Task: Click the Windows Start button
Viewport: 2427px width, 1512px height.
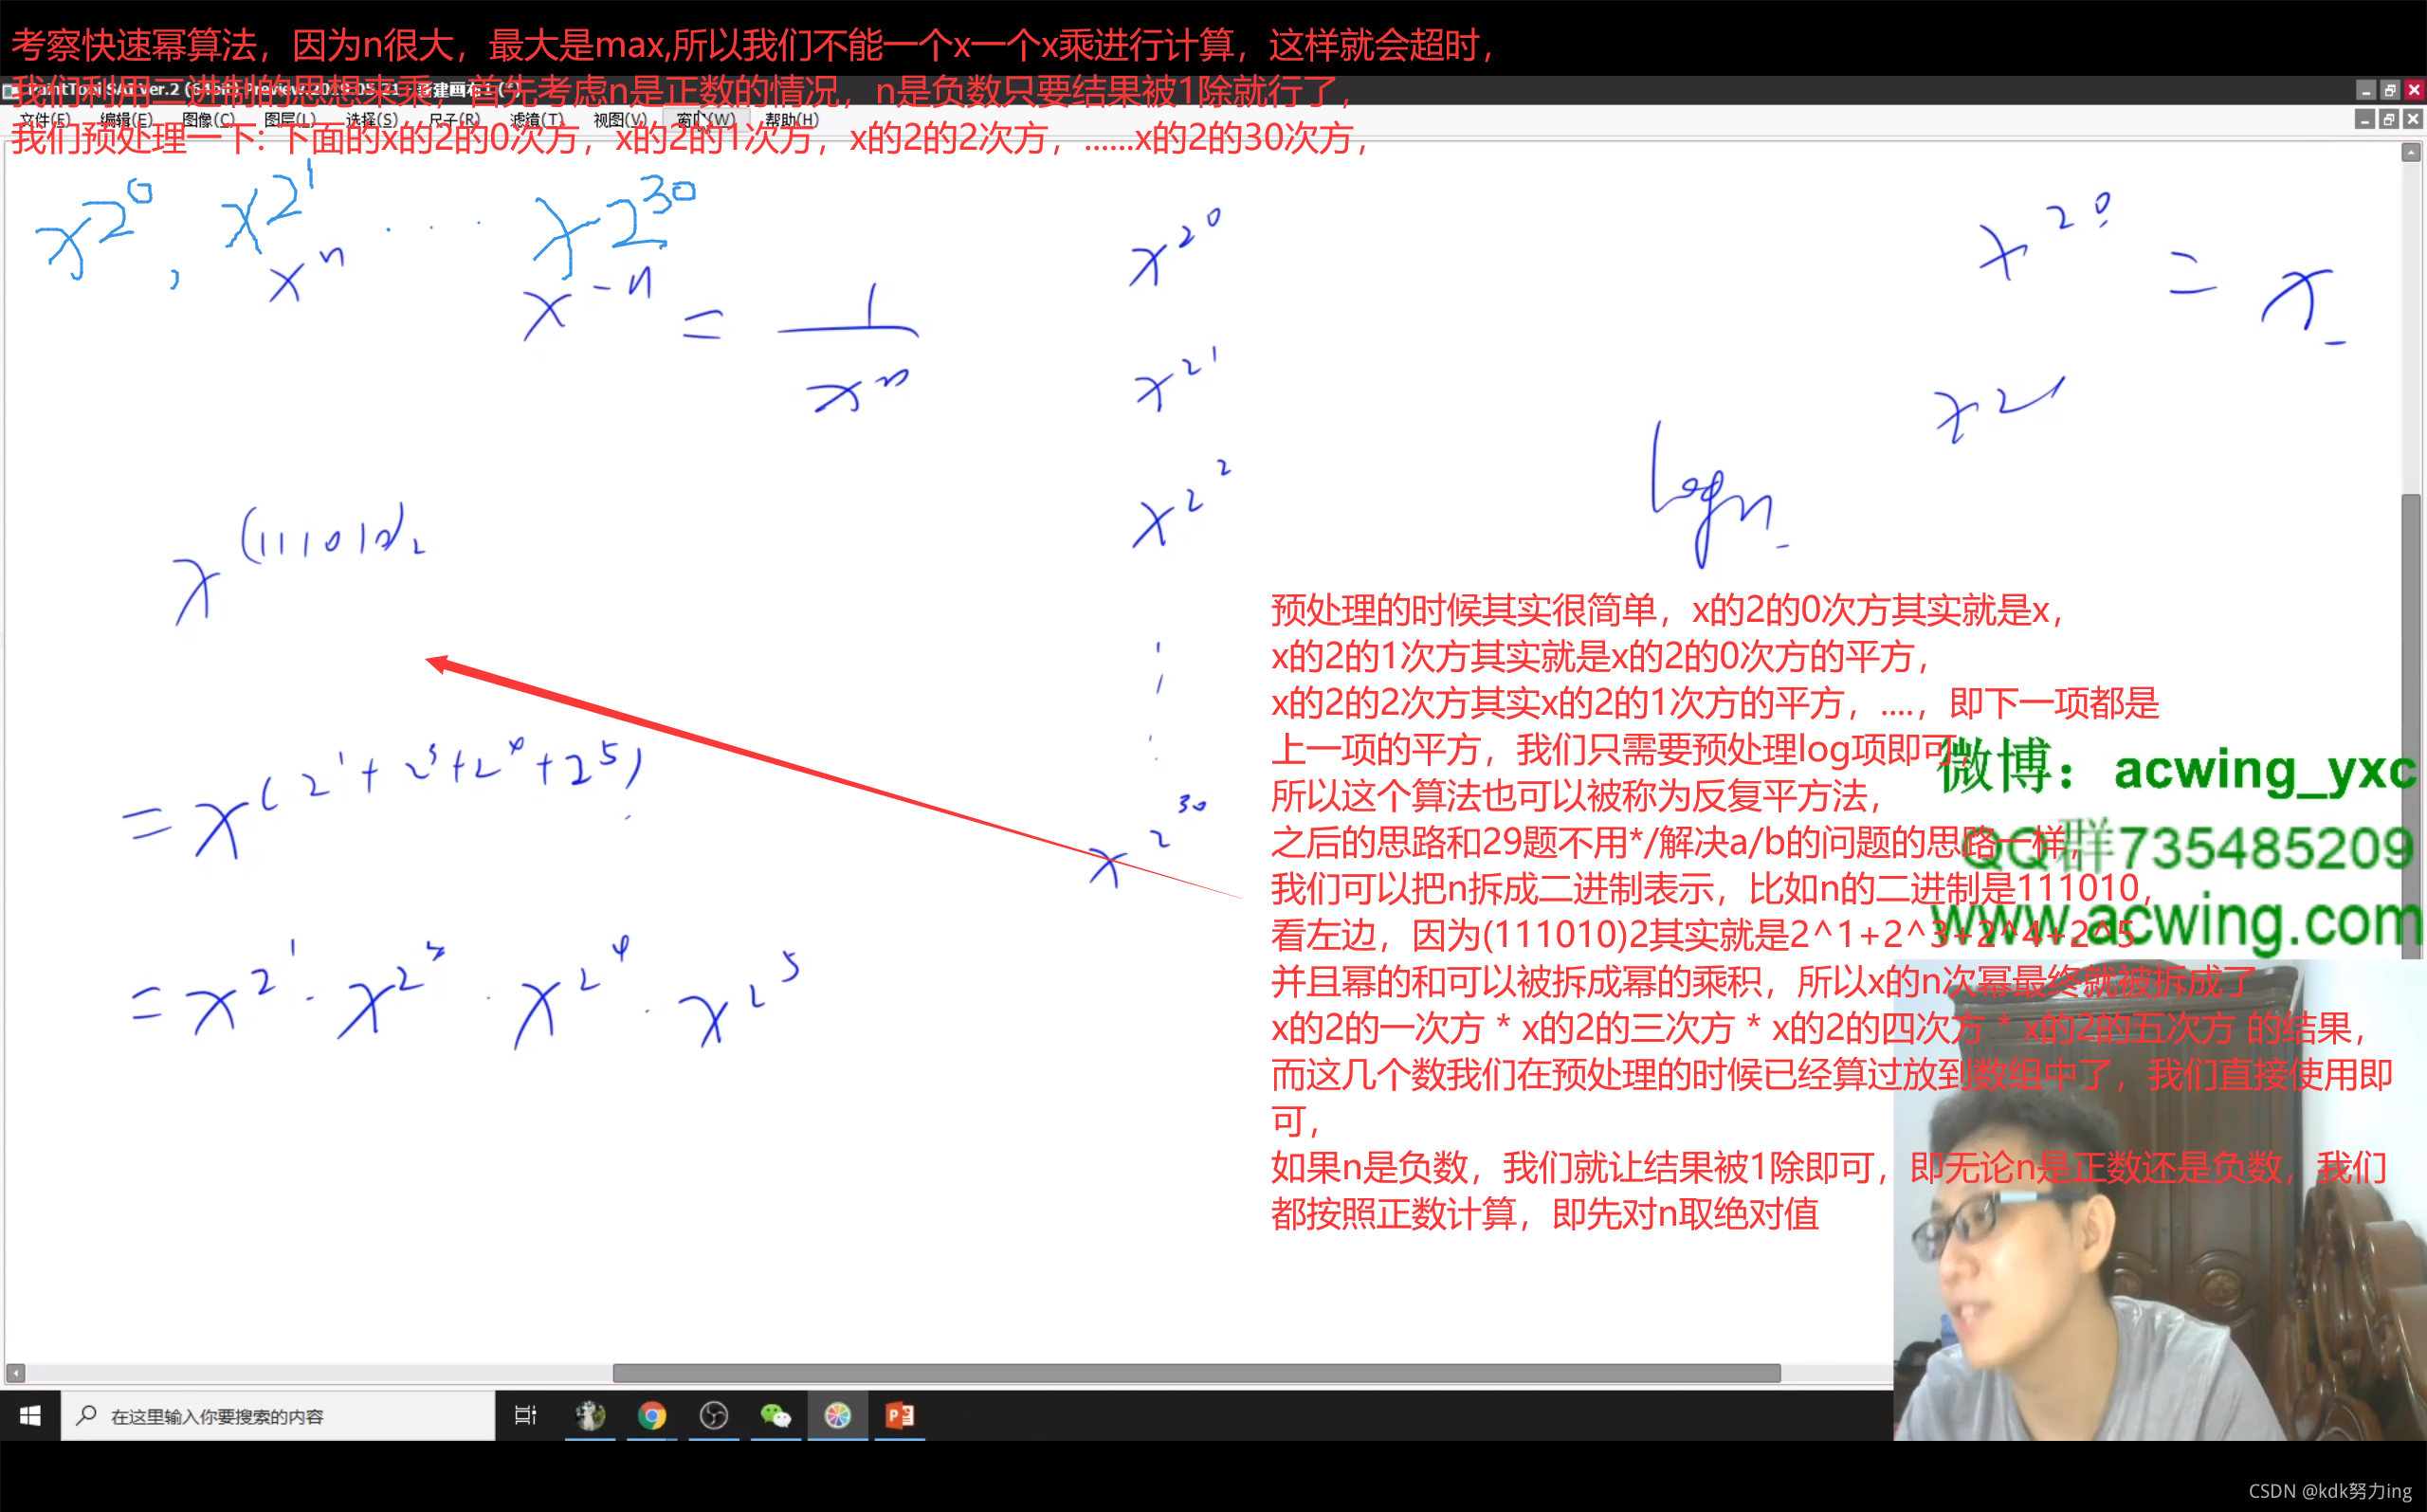Action: (x=30, y=1416)
